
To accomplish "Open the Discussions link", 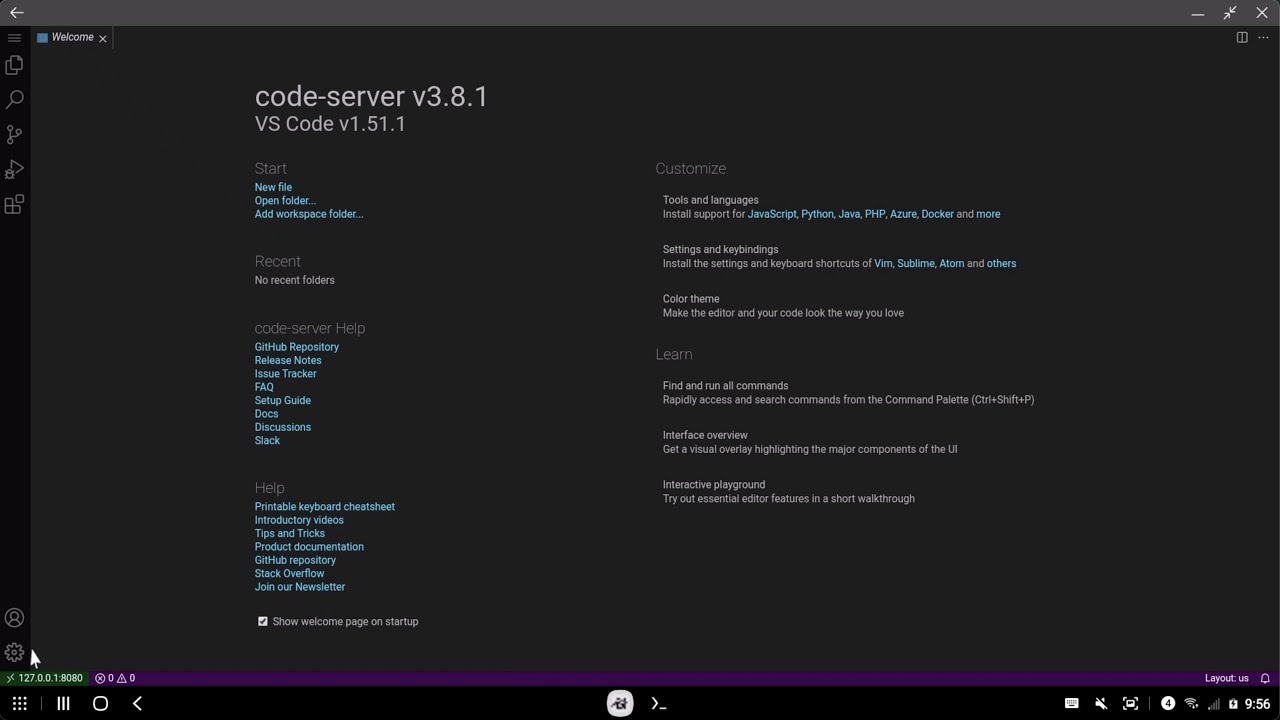I will click(x=283, y=427).
